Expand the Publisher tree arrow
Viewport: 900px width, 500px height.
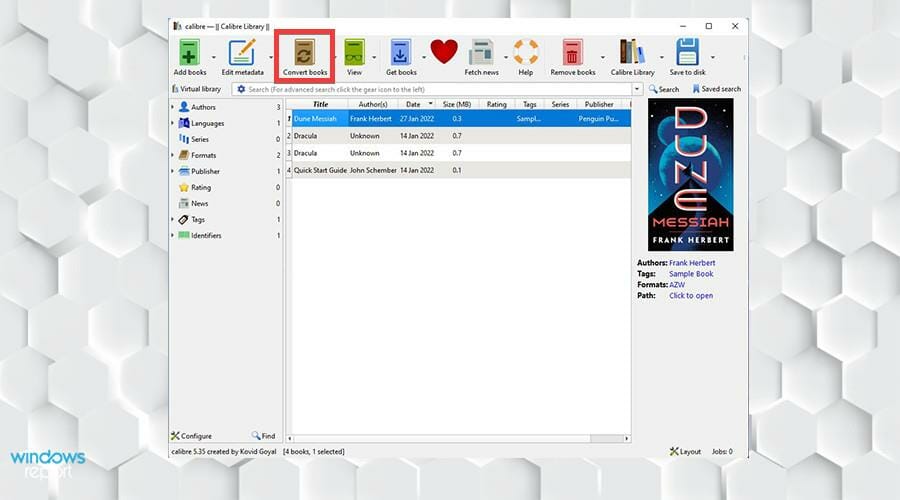(x=172, y=171)
